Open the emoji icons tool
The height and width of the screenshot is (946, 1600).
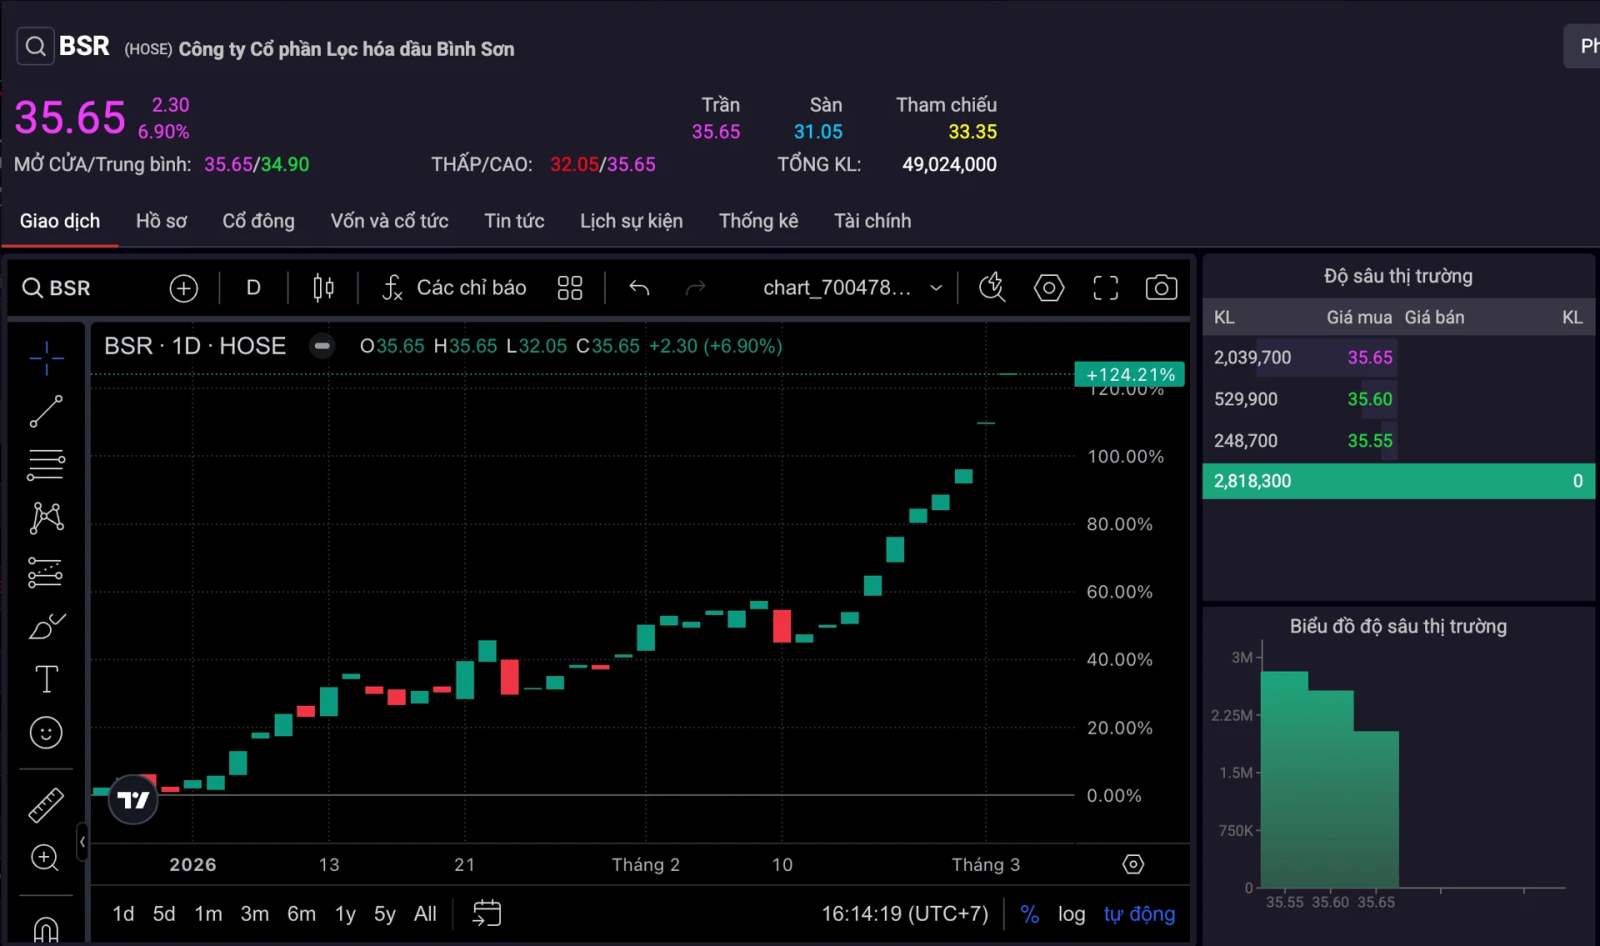[46, 733]
